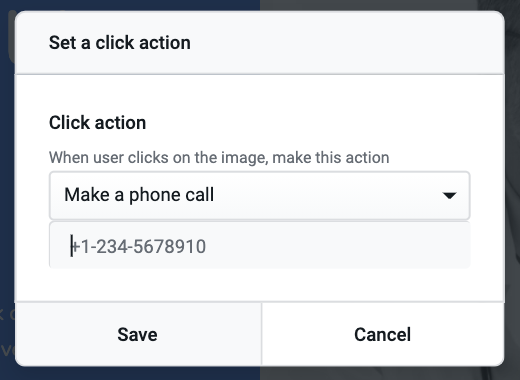Screen dimensions: 520x380
Task: Save the click action settings
Action: [x=138, y=334]
